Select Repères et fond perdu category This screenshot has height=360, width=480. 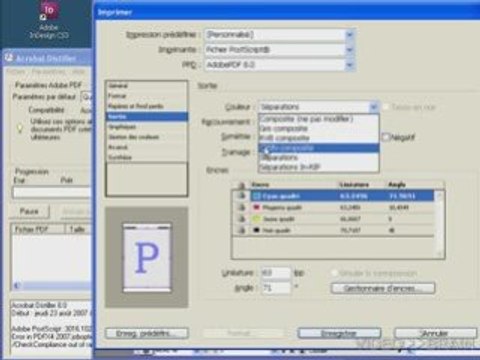point(147,106)
